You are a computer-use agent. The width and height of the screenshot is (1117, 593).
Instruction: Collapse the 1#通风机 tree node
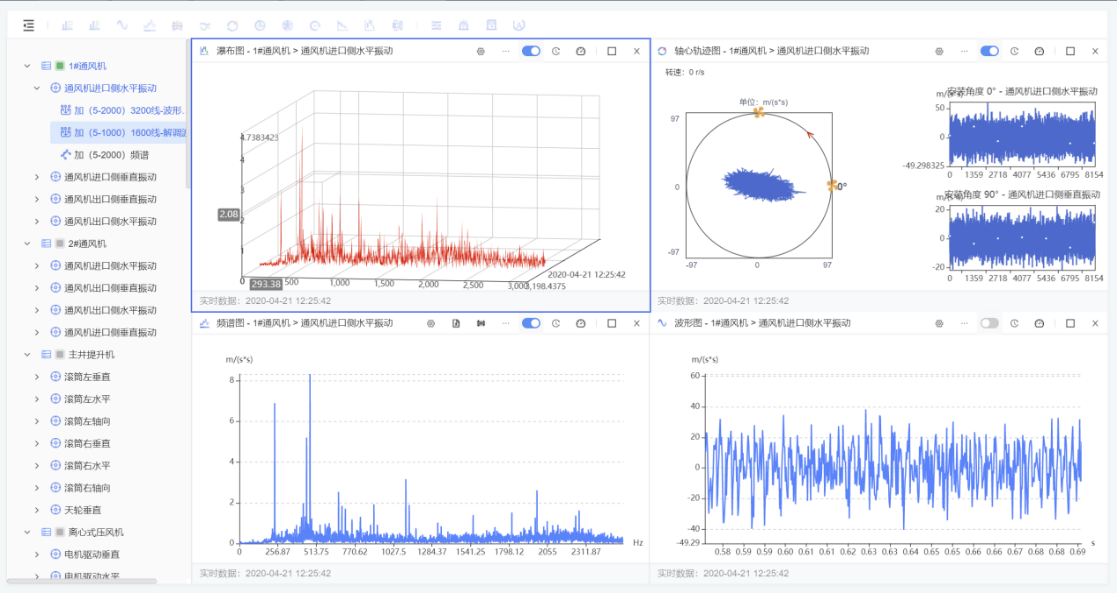click(x=27, y=66)
